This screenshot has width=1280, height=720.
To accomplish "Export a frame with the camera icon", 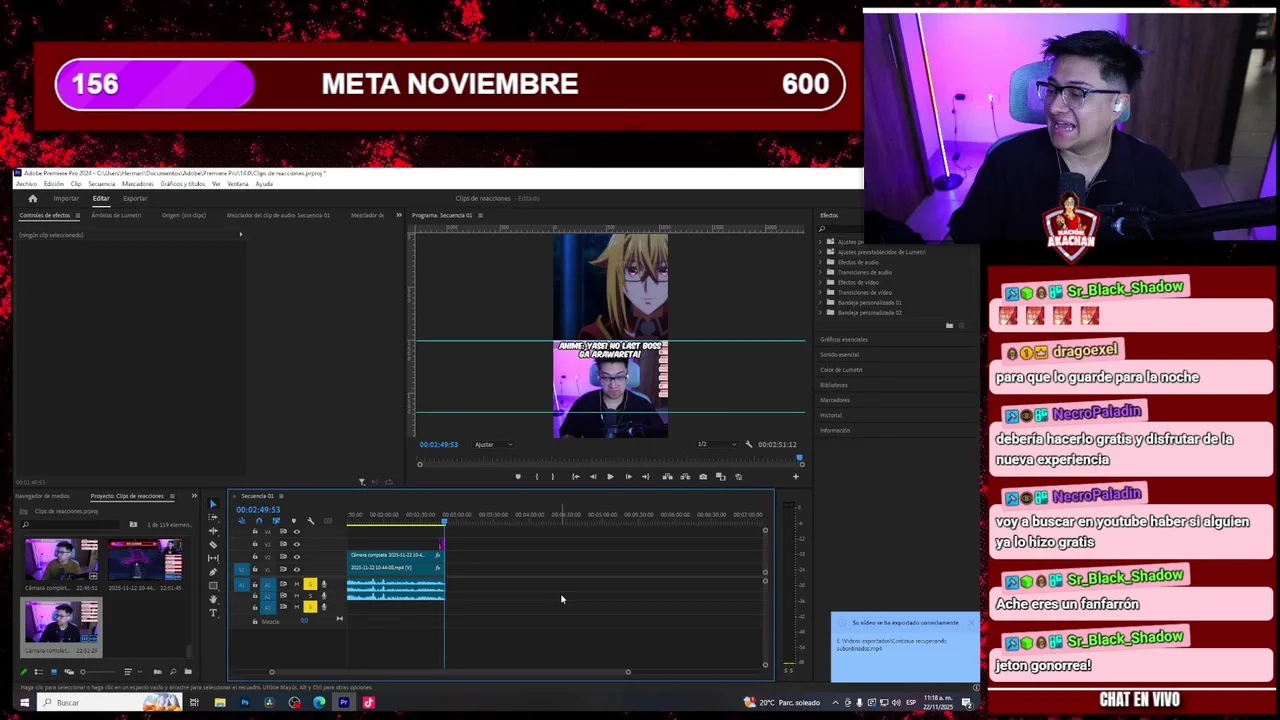I will (703, 477).
